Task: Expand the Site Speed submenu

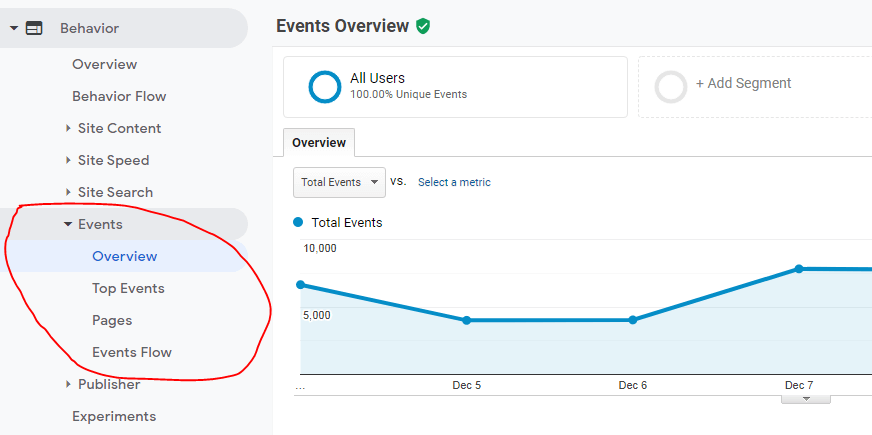Action: click(68, 160)
